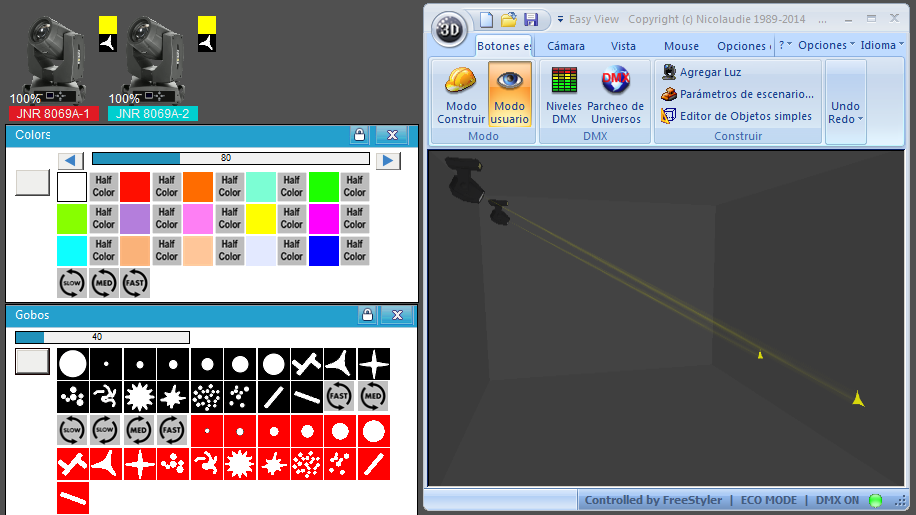Select the orange color swatch
The image size is (916, 515).
coord(198,187)
